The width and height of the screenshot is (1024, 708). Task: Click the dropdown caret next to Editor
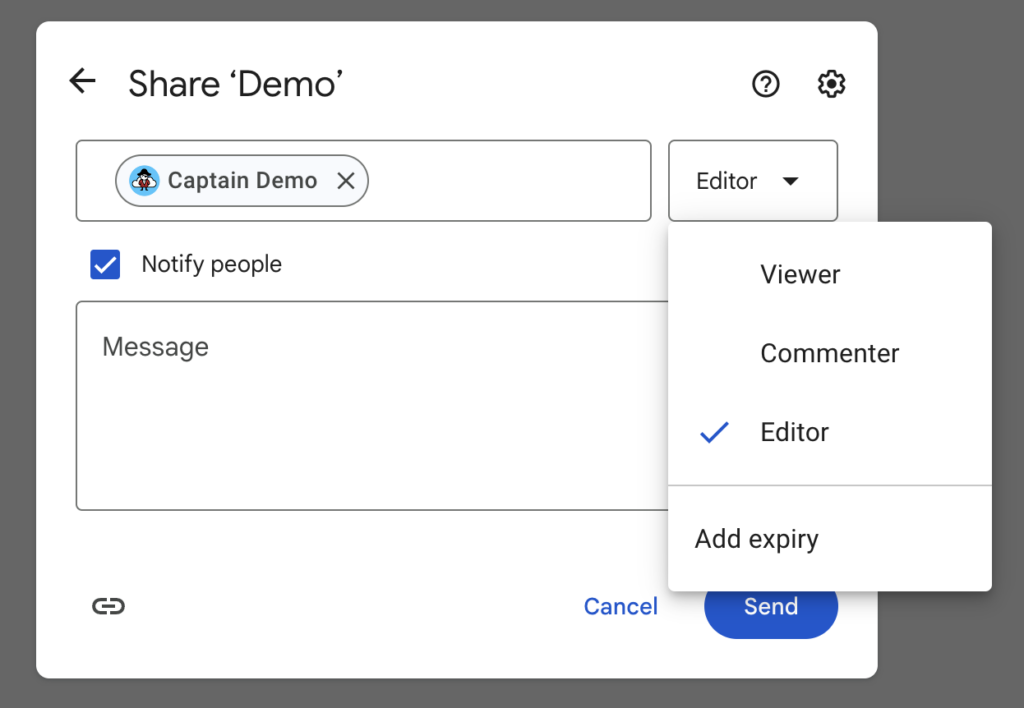point(790,182)
